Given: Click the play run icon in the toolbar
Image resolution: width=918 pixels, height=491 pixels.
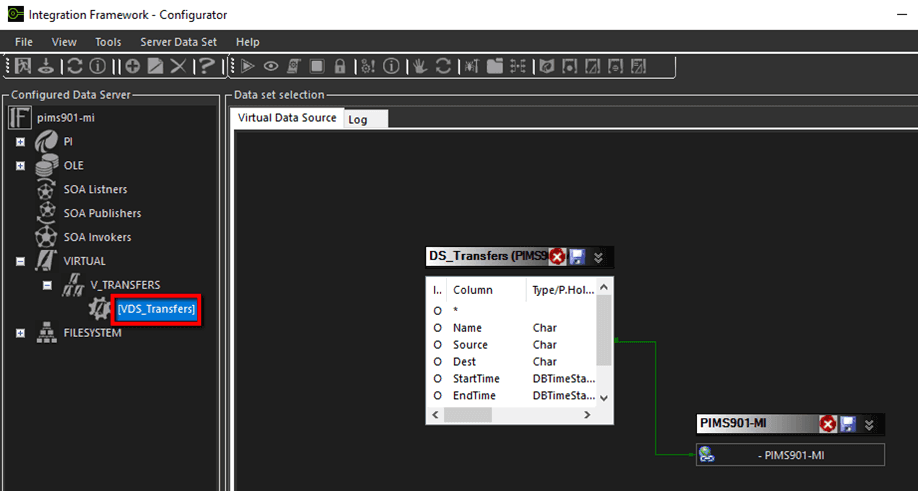Looking at the screenshot, I should point(248,66).
